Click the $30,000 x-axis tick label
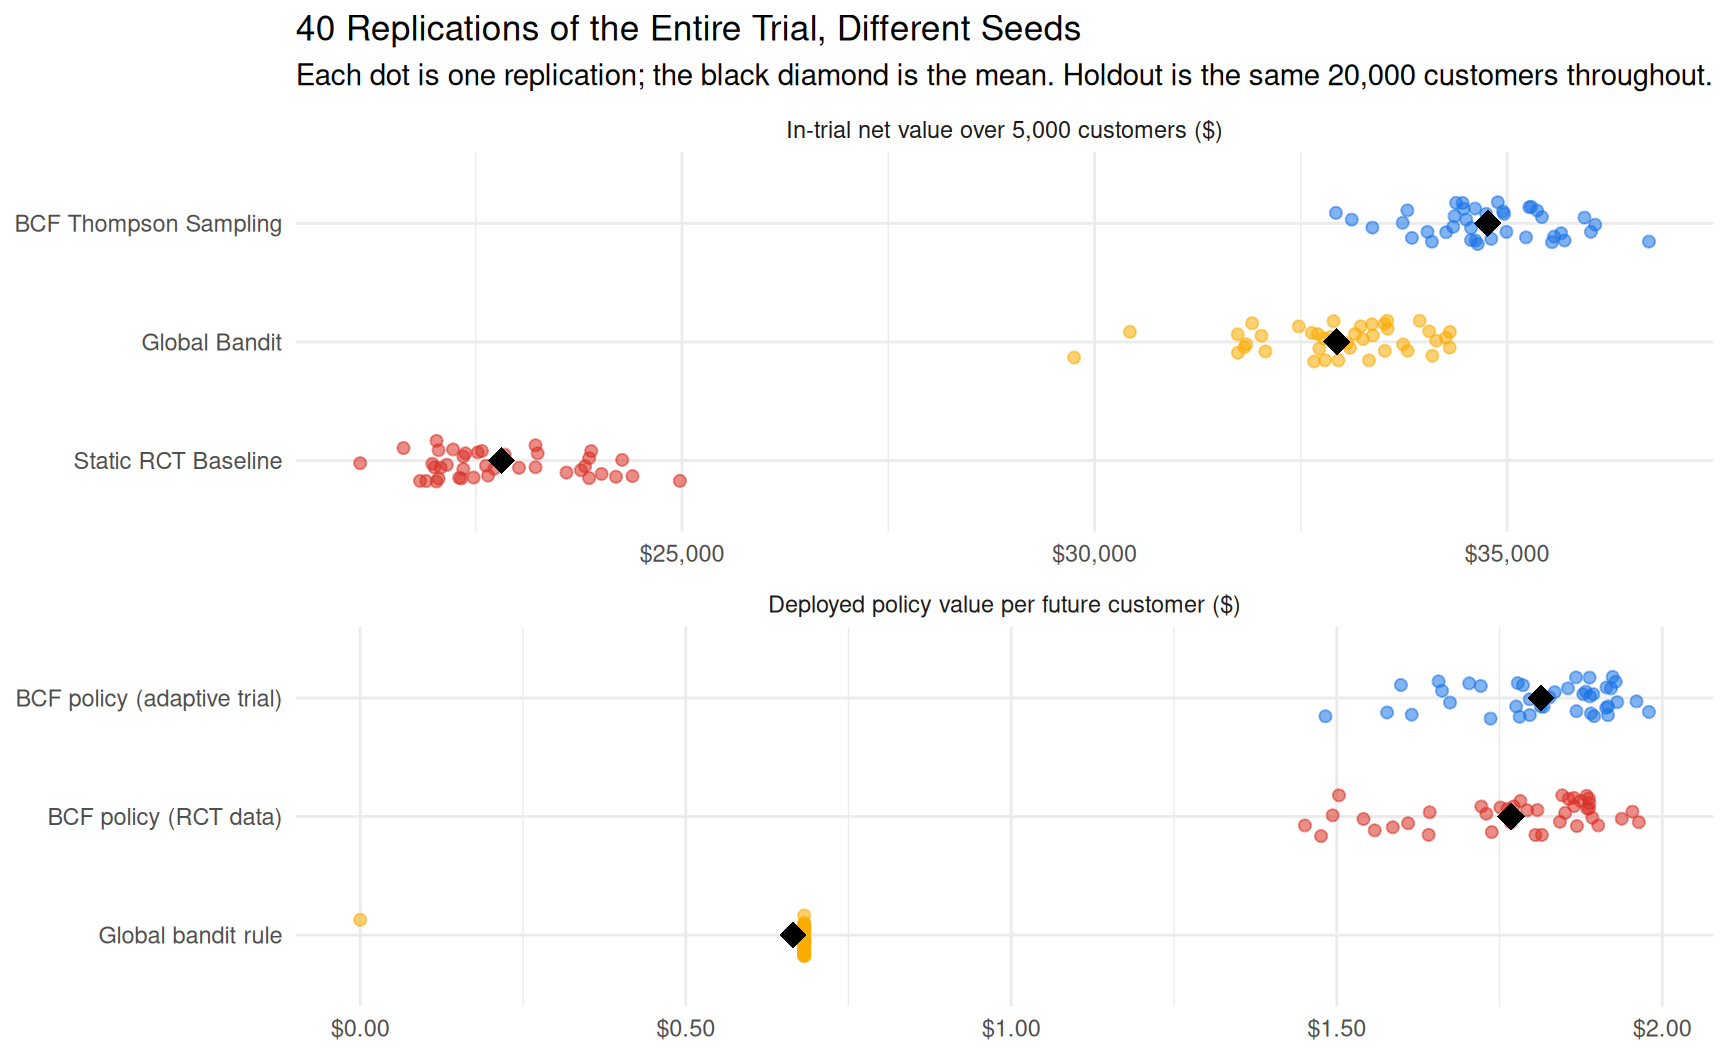This screenshot has height=1056, width=1728. coord(1094,554)
